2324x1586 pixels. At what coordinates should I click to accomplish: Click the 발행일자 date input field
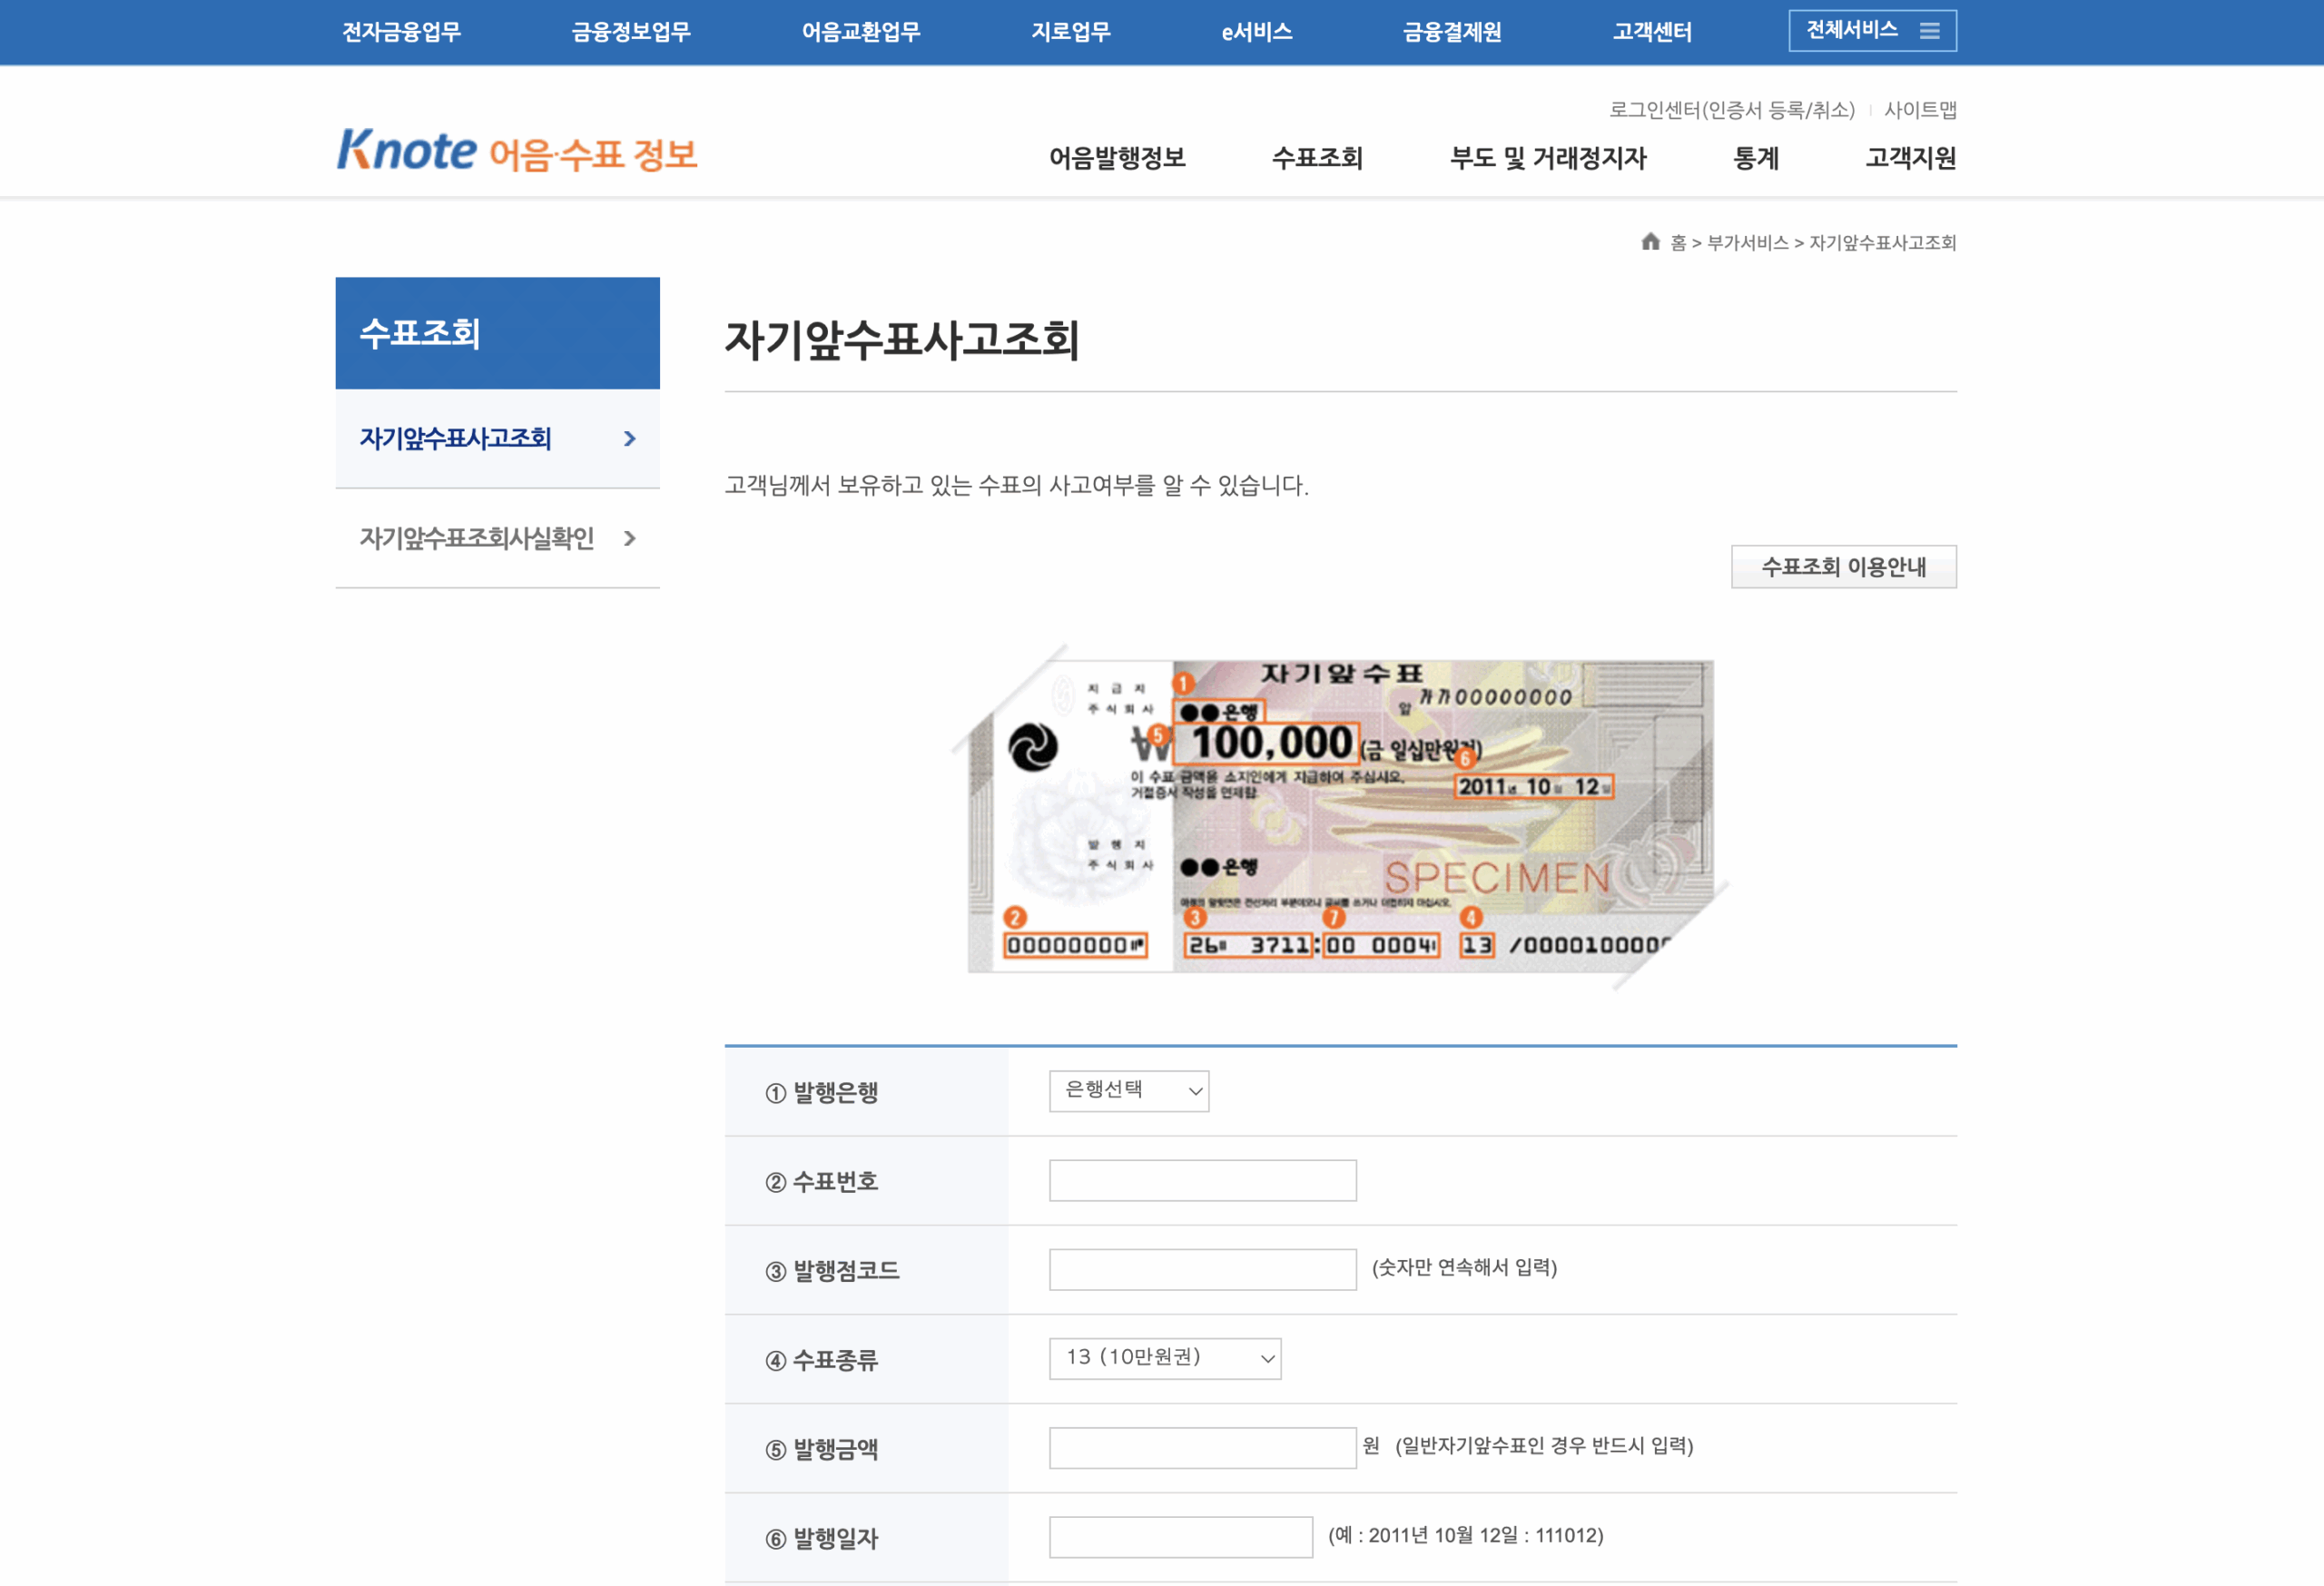[x=1180, y=1537]
